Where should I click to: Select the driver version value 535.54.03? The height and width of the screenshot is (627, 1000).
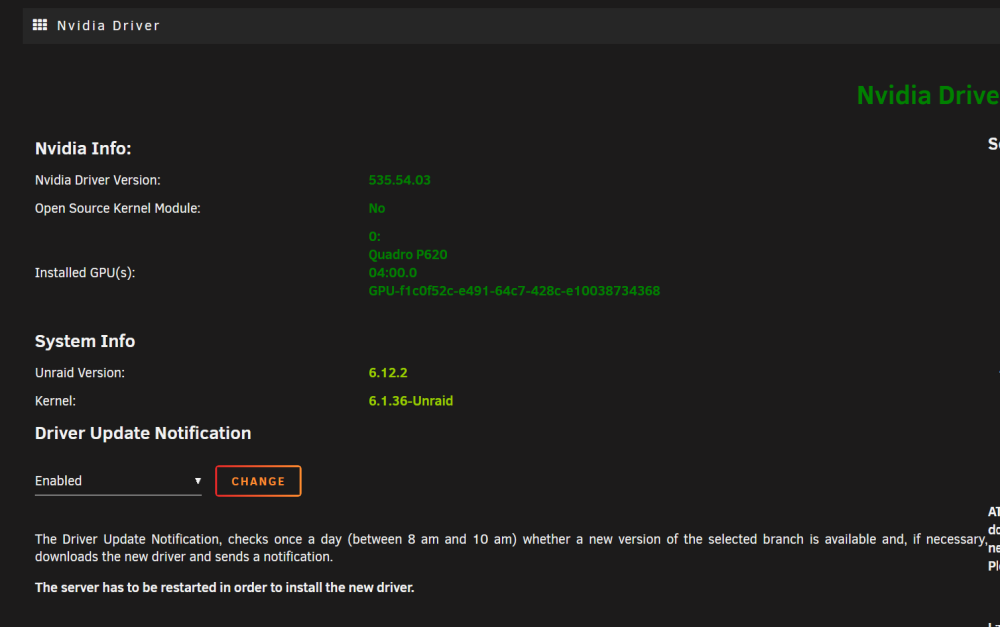pyautogui.click(x=399, y=180)
